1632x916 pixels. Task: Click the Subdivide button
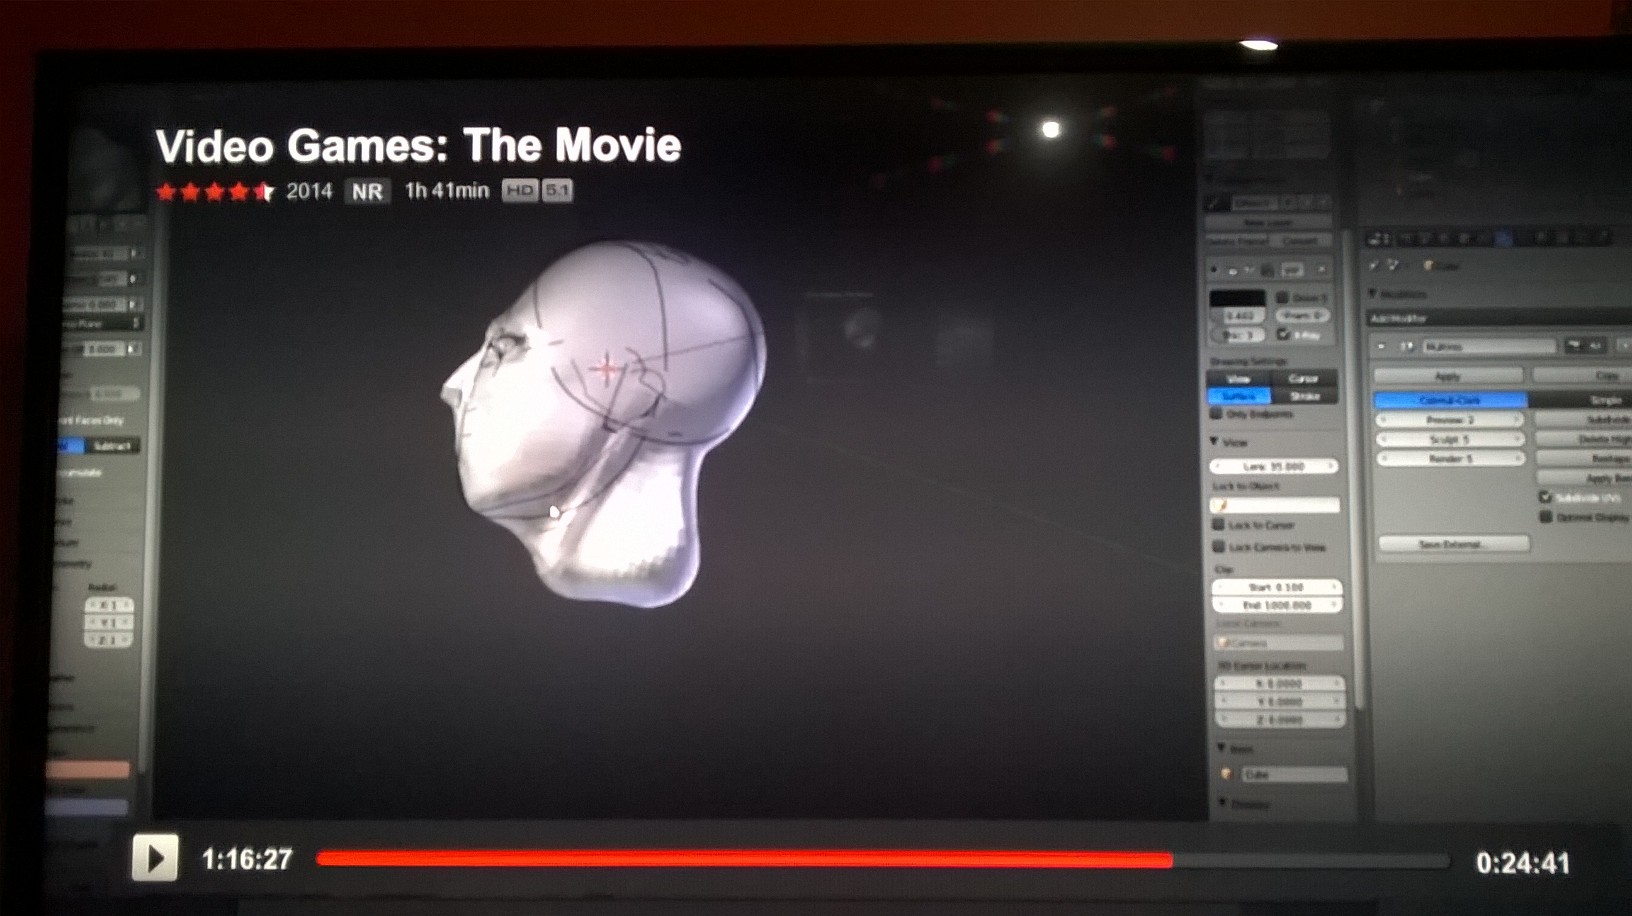pos(1584,420)
